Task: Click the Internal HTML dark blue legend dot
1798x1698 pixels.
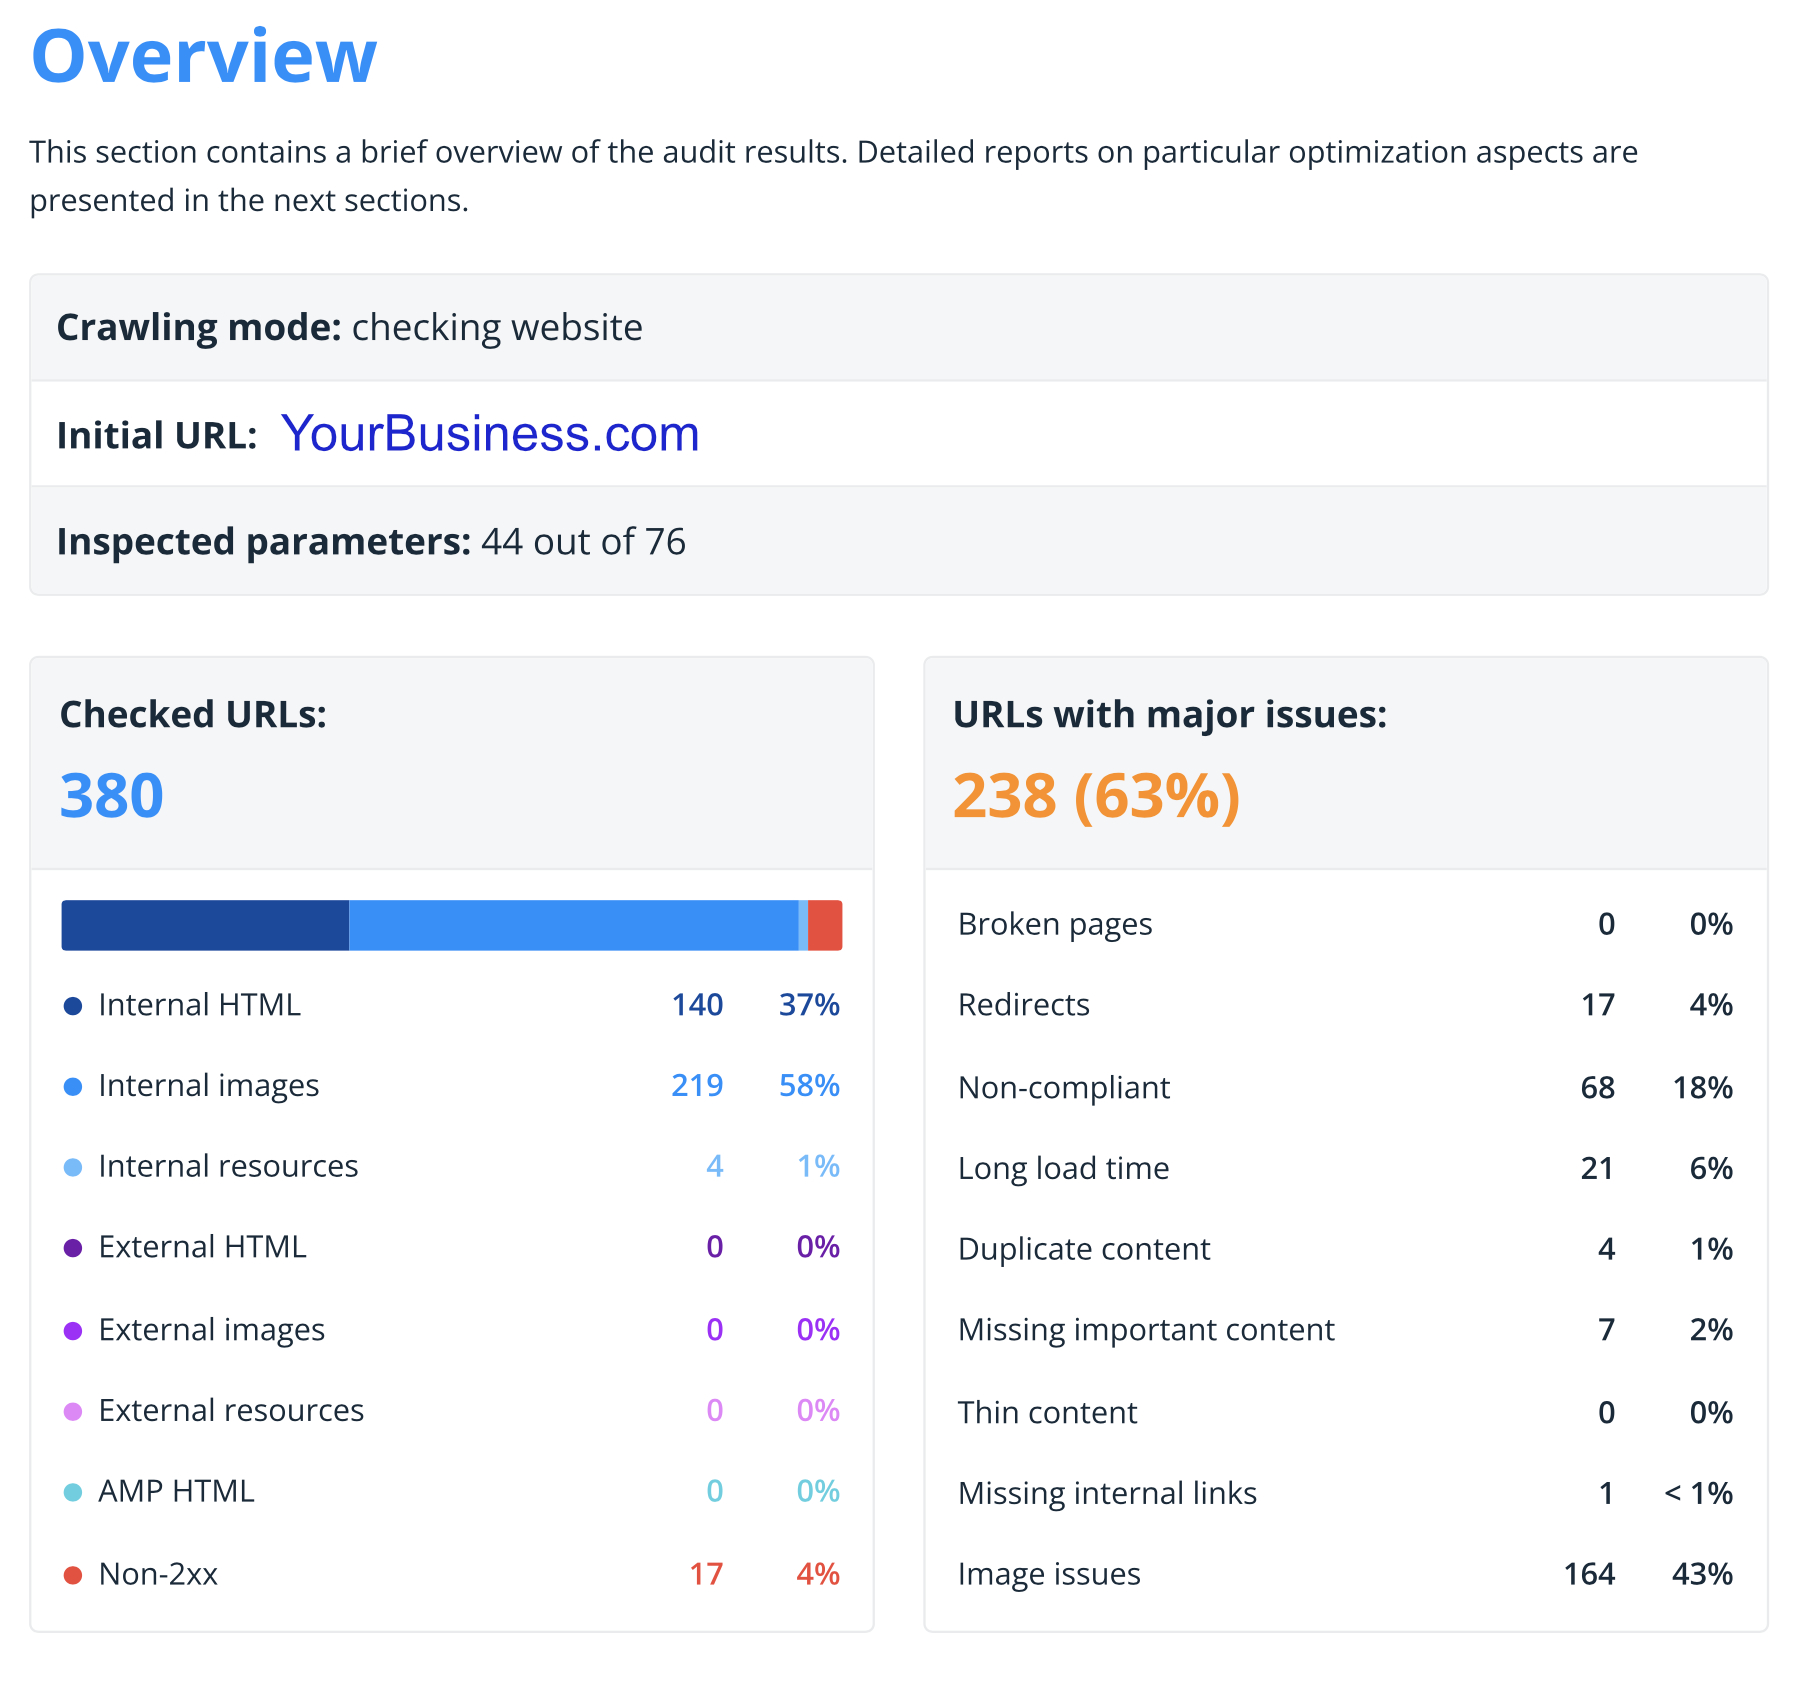Action: (73, 1006)
